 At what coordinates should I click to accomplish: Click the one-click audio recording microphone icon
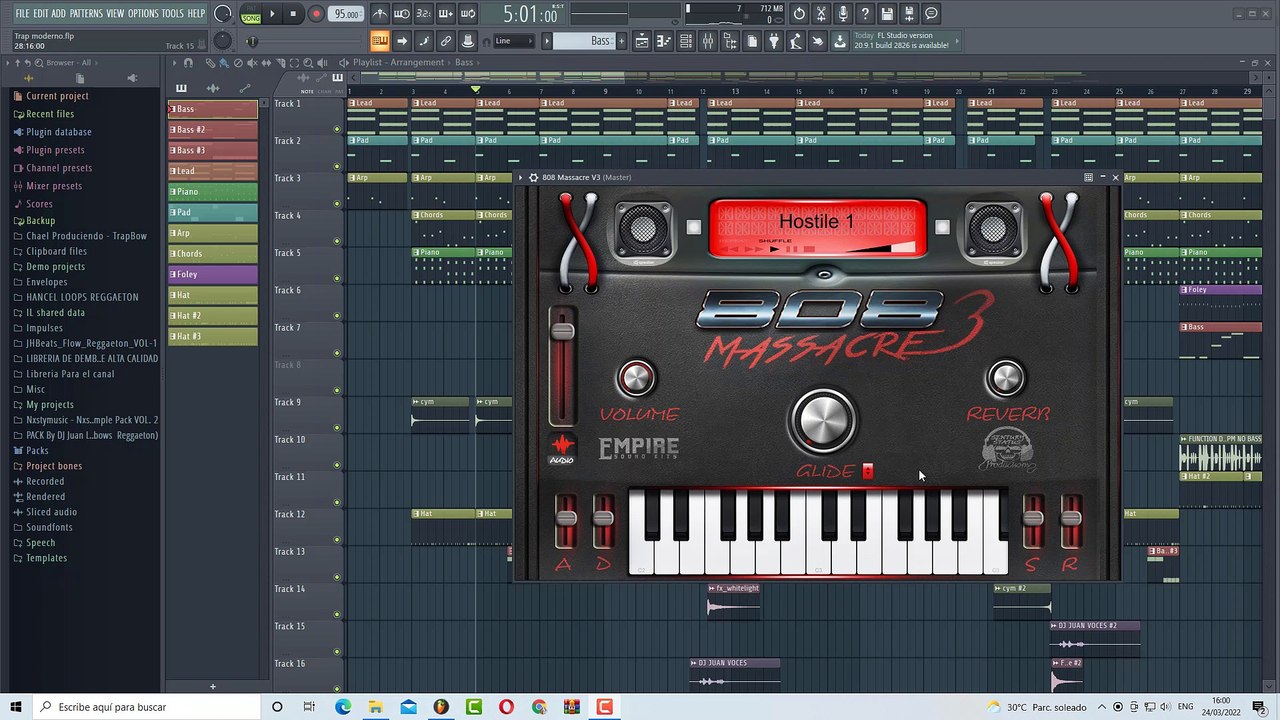(x=843, y=14)
